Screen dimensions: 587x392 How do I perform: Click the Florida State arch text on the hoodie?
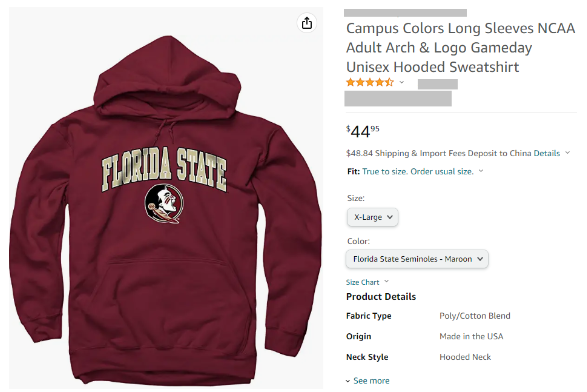click(x=164, y=169)
